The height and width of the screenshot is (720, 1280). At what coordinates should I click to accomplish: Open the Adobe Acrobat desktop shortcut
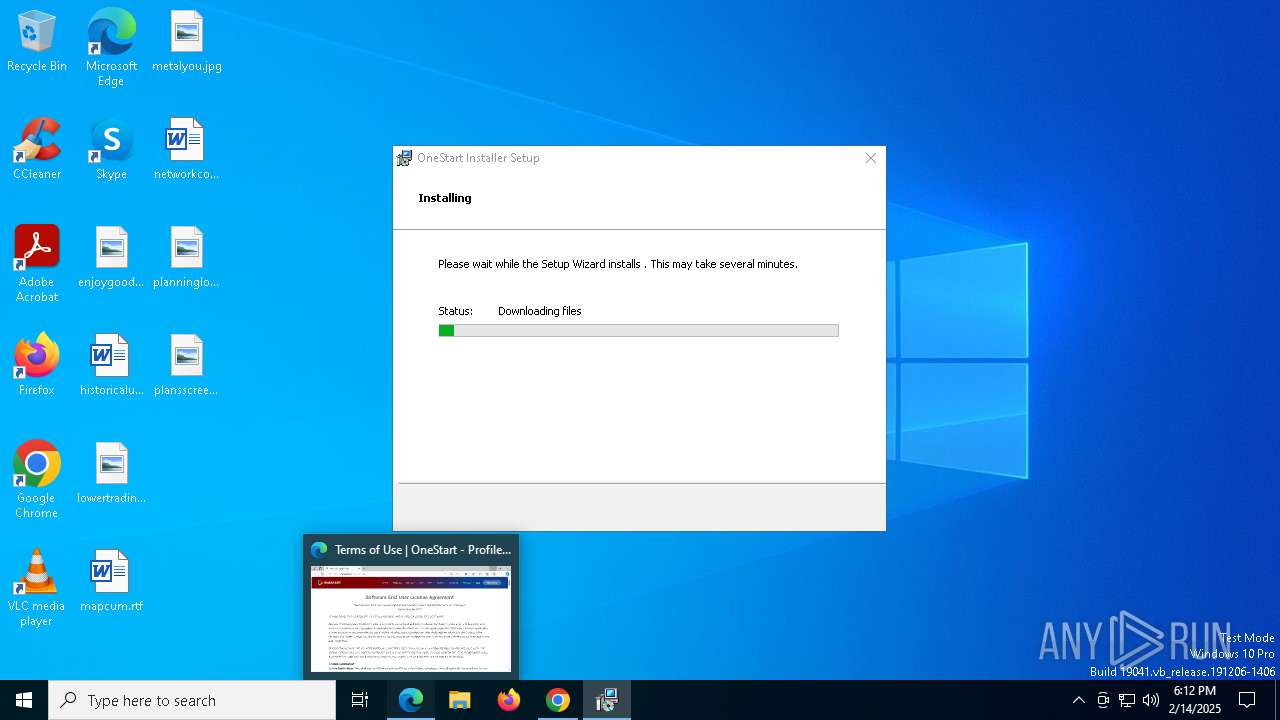[37, 264]
